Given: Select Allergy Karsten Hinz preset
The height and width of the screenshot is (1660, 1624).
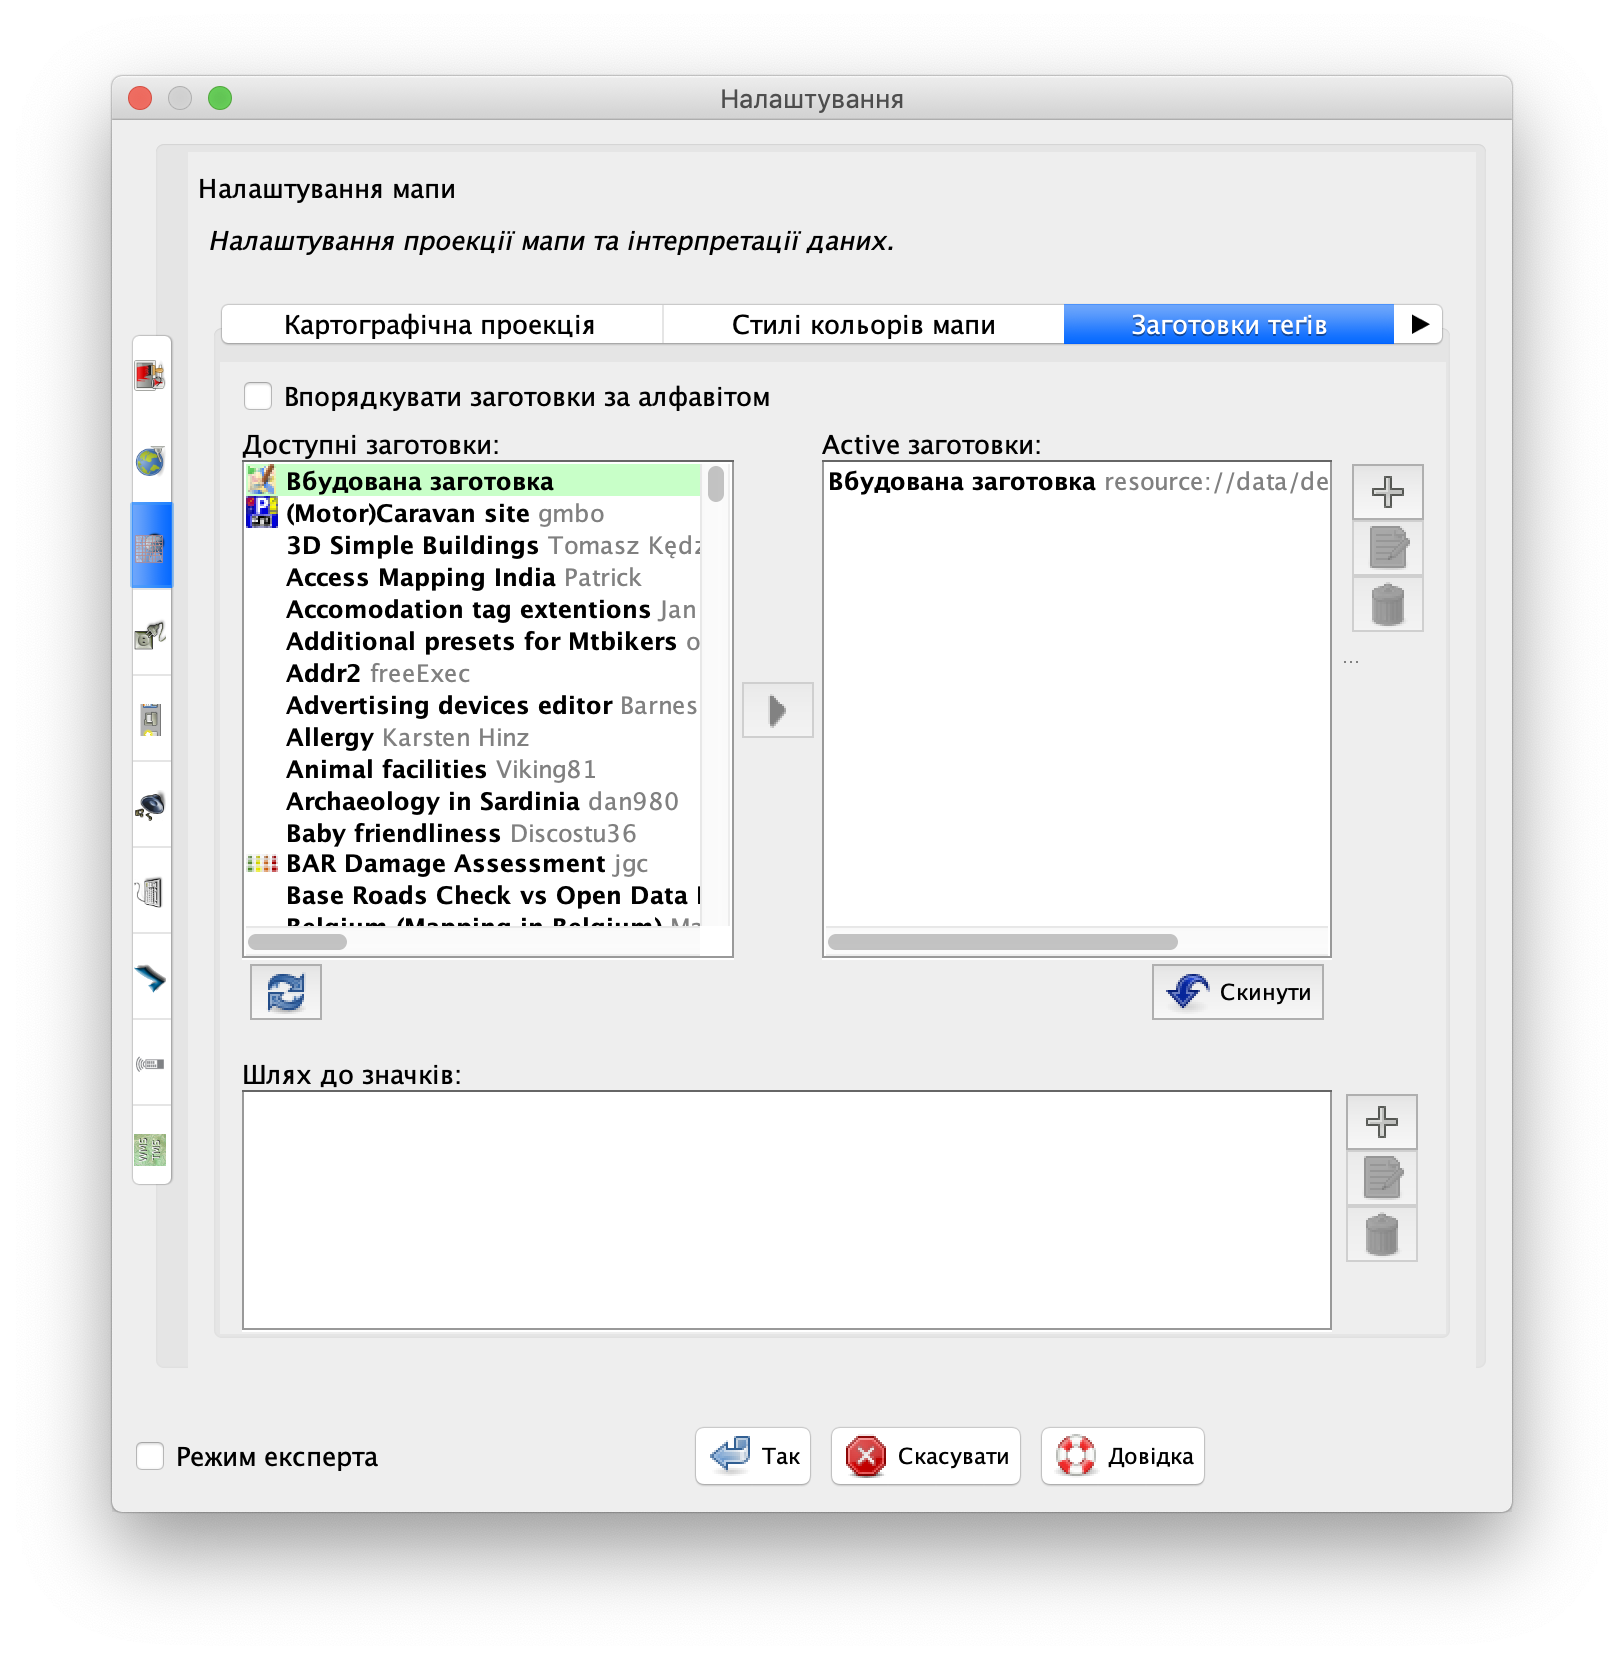Looking at the screenshot, I should pos(473,737).
